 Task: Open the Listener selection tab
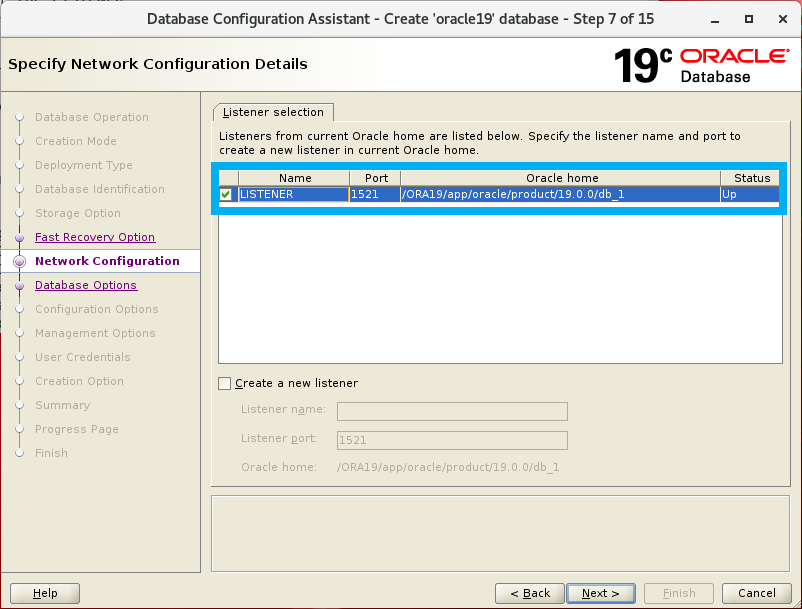273,112
